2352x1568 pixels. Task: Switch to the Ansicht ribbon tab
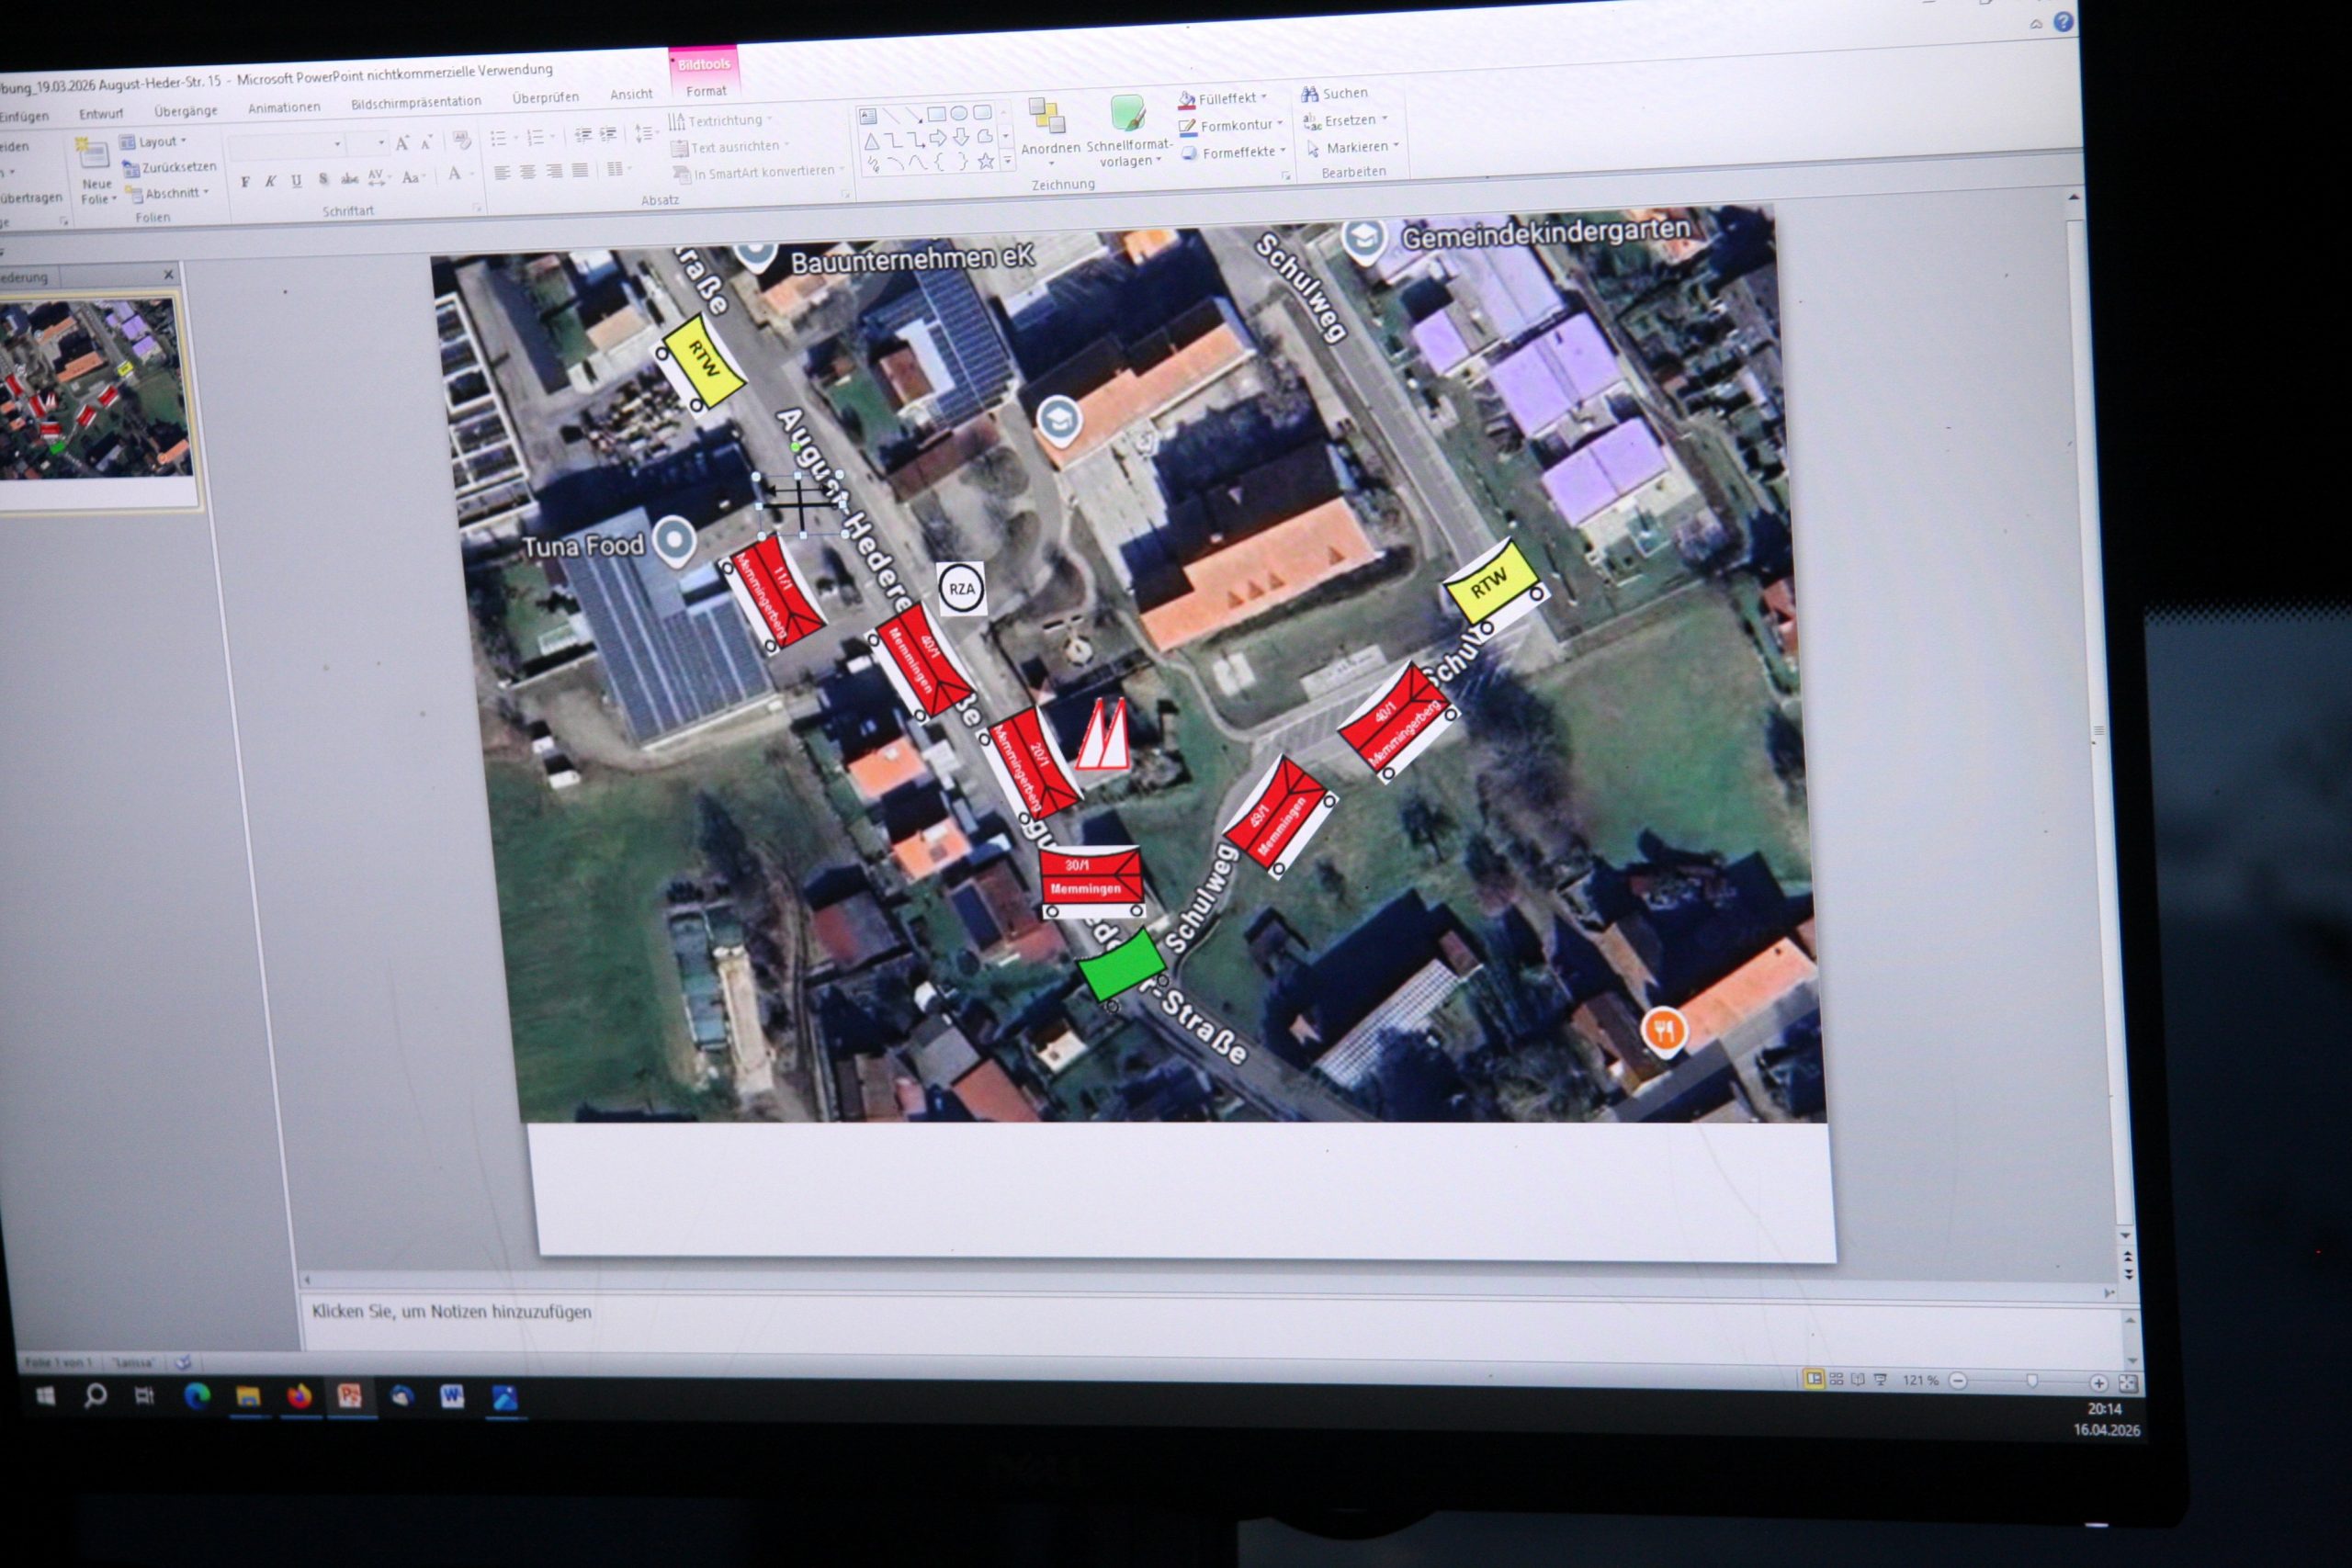pyautogui.click(x=631, y=94)
